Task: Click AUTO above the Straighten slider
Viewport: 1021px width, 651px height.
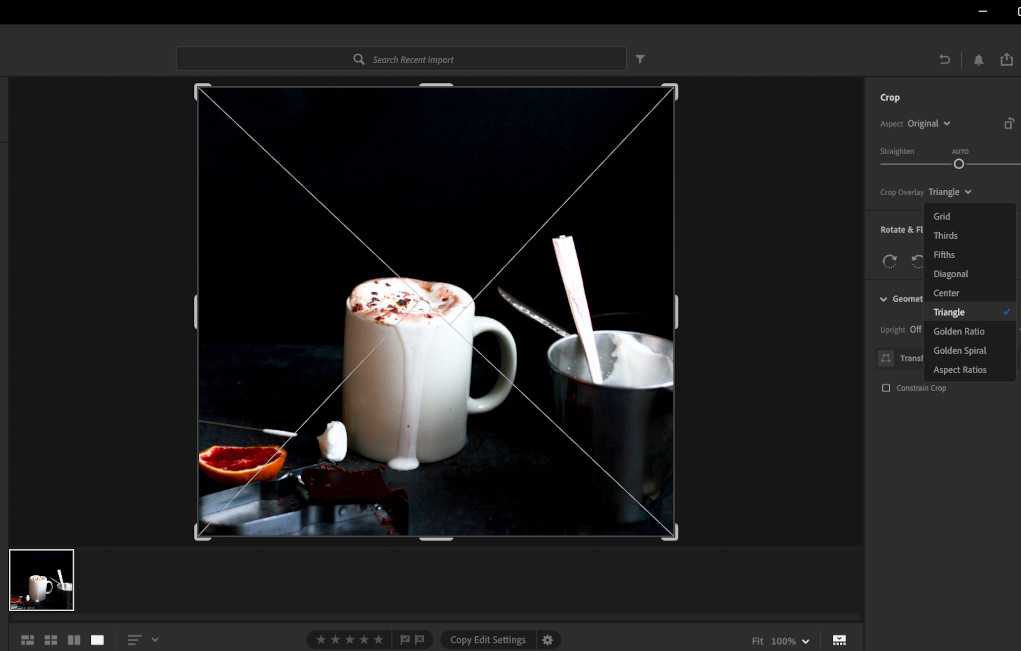Action: pyautogui.click(x=960, y=152)
